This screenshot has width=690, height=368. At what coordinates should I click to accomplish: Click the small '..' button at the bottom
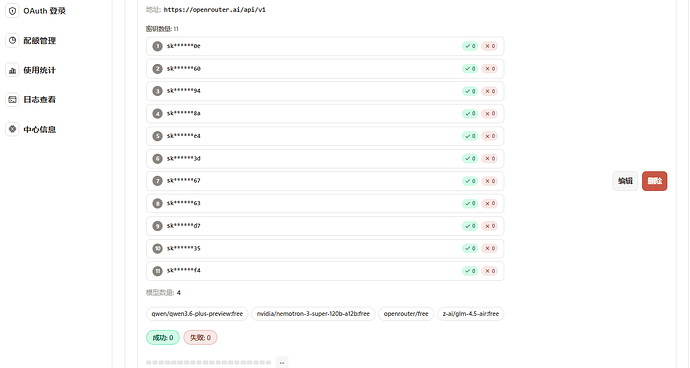click(282, 363)
